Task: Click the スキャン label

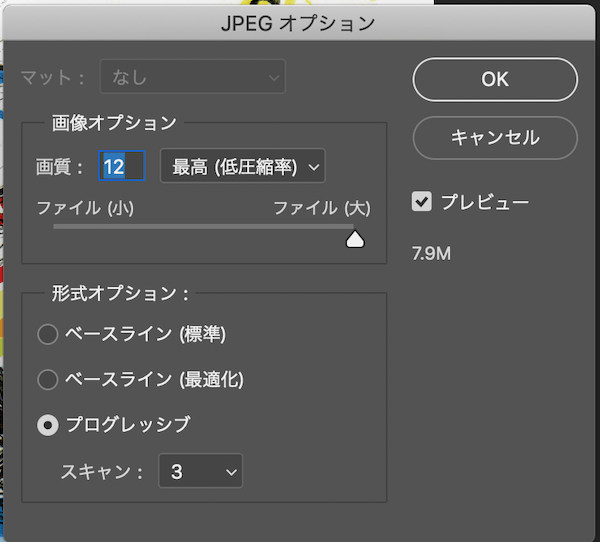Action: click(x=102, y=472)
